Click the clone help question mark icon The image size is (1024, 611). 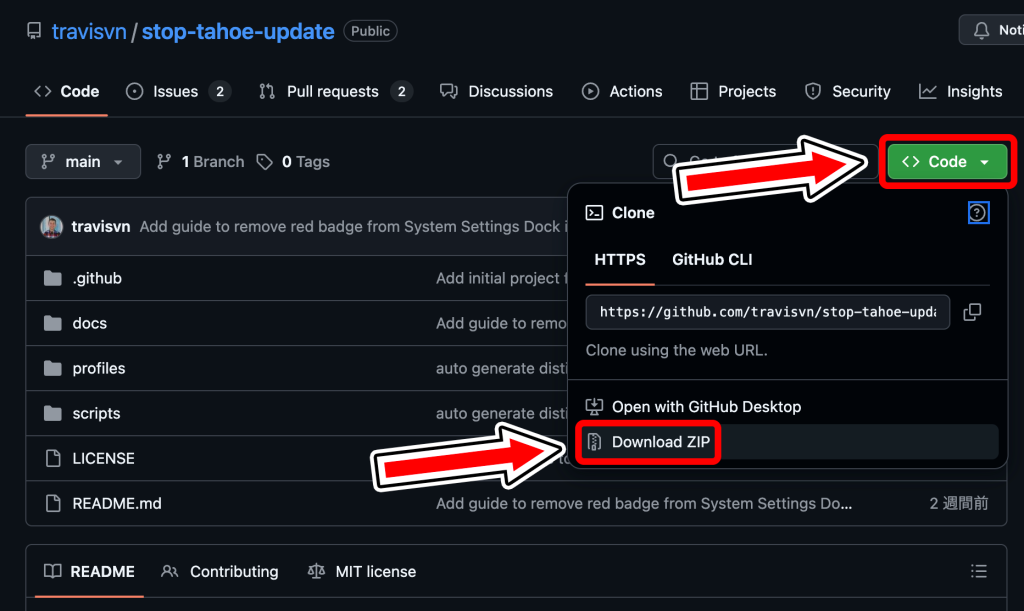point(978,212)
